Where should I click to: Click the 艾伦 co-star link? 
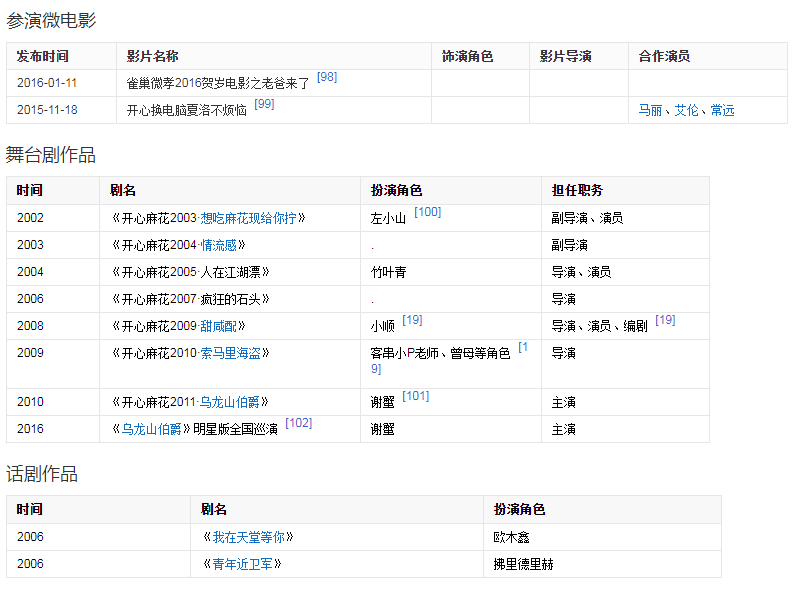[686, 110]
